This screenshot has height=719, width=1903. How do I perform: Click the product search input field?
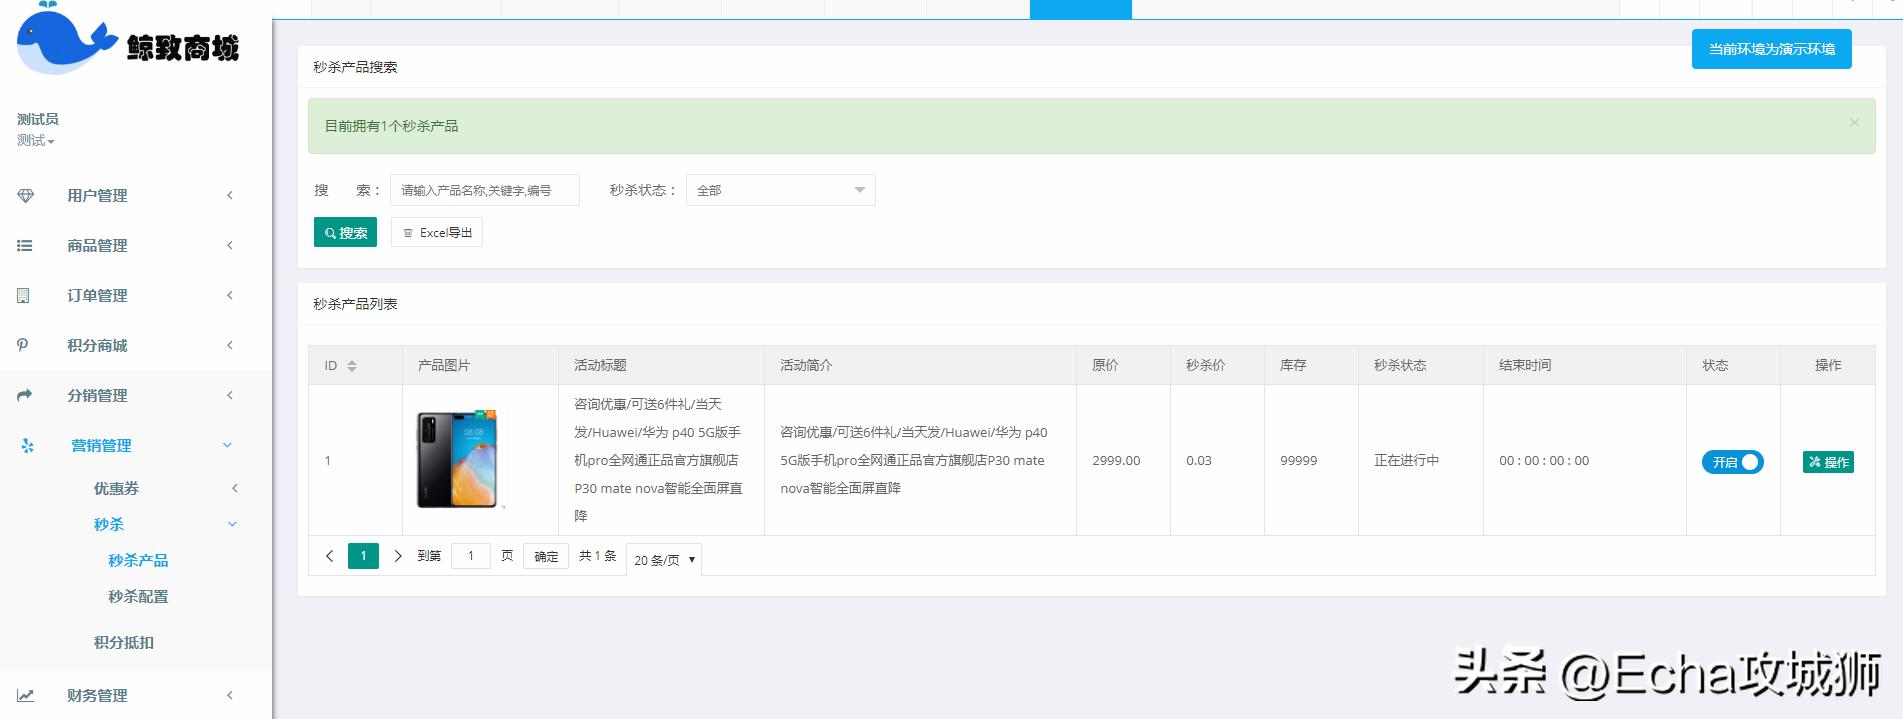point(485,190)
